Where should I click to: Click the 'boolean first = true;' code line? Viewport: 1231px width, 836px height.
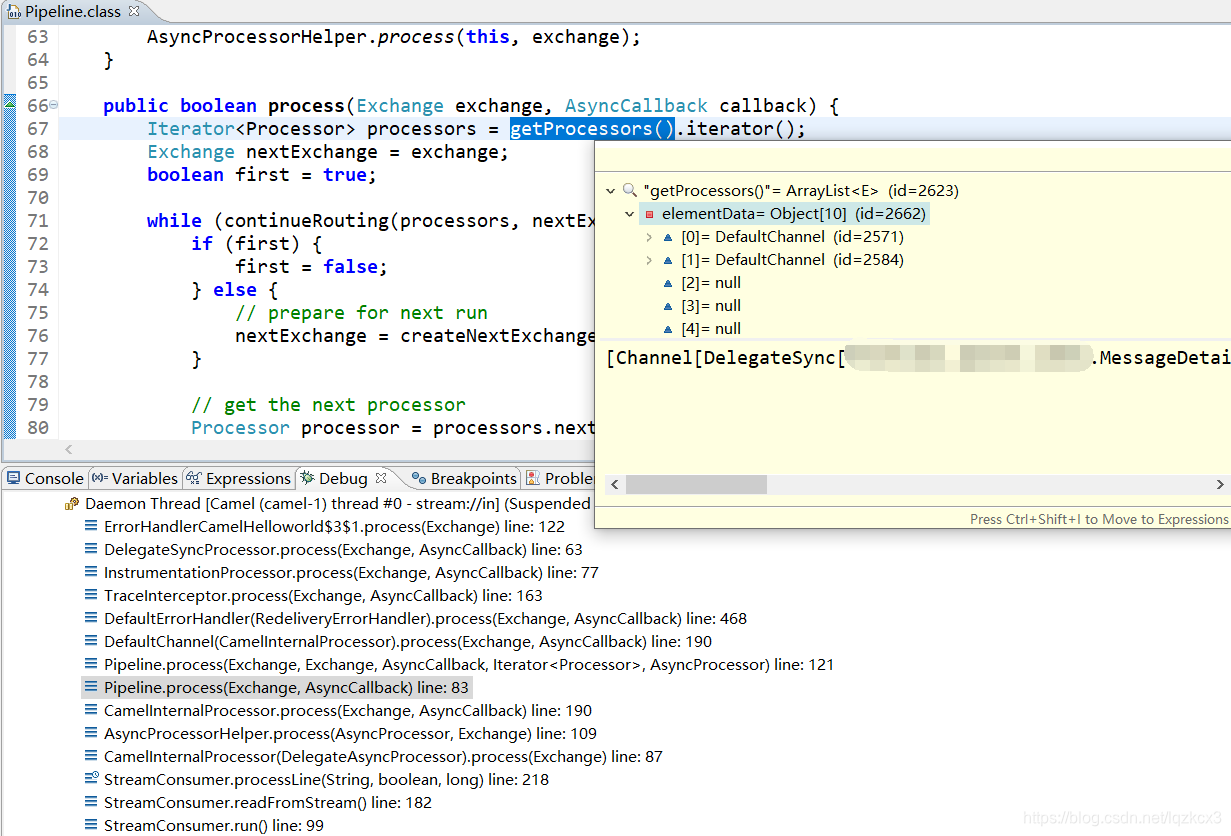pos(261,175)
